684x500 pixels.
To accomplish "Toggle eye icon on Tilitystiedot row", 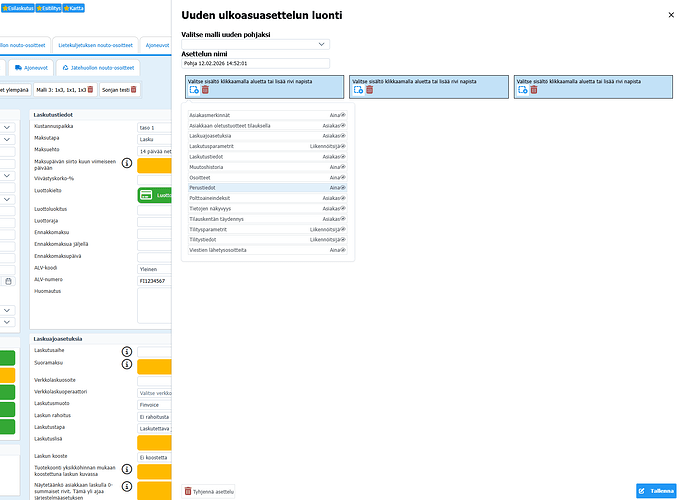I will tap(343, 239).
